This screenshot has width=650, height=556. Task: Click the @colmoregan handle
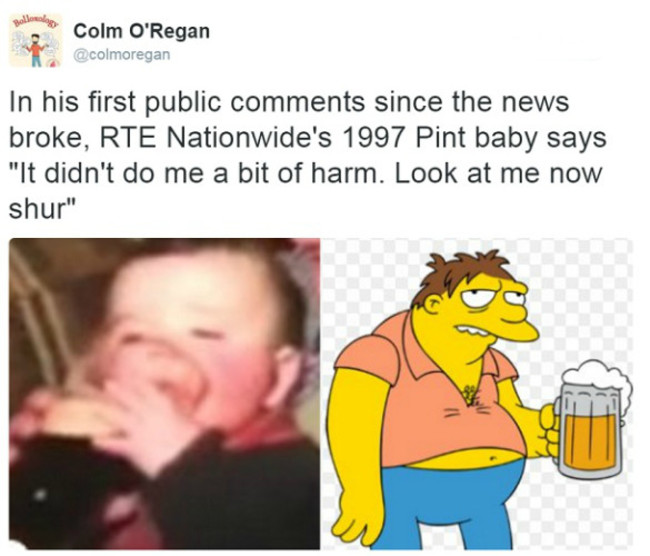pyautogui.click(x=122, y=54)
